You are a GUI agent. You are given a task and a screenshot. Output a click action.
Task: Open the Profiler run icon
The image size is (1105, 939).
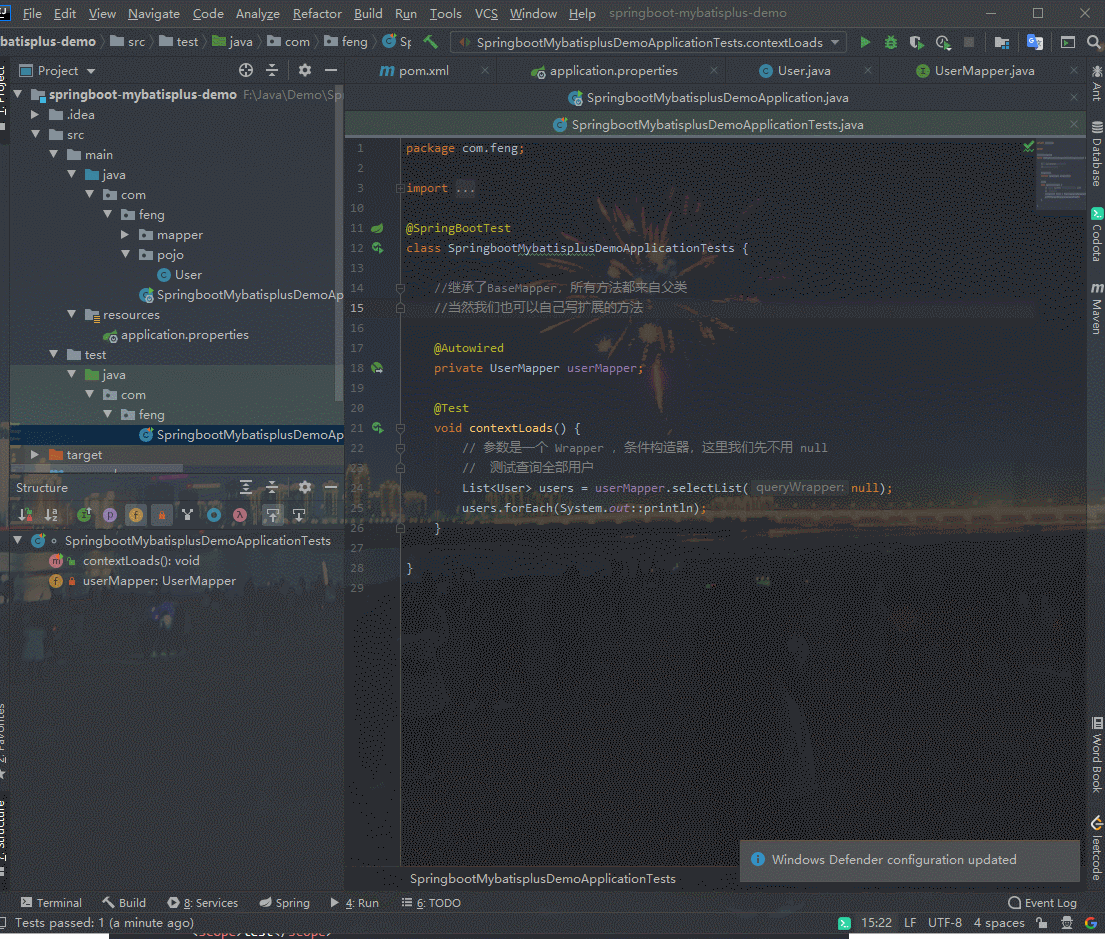tap(942, 42)
